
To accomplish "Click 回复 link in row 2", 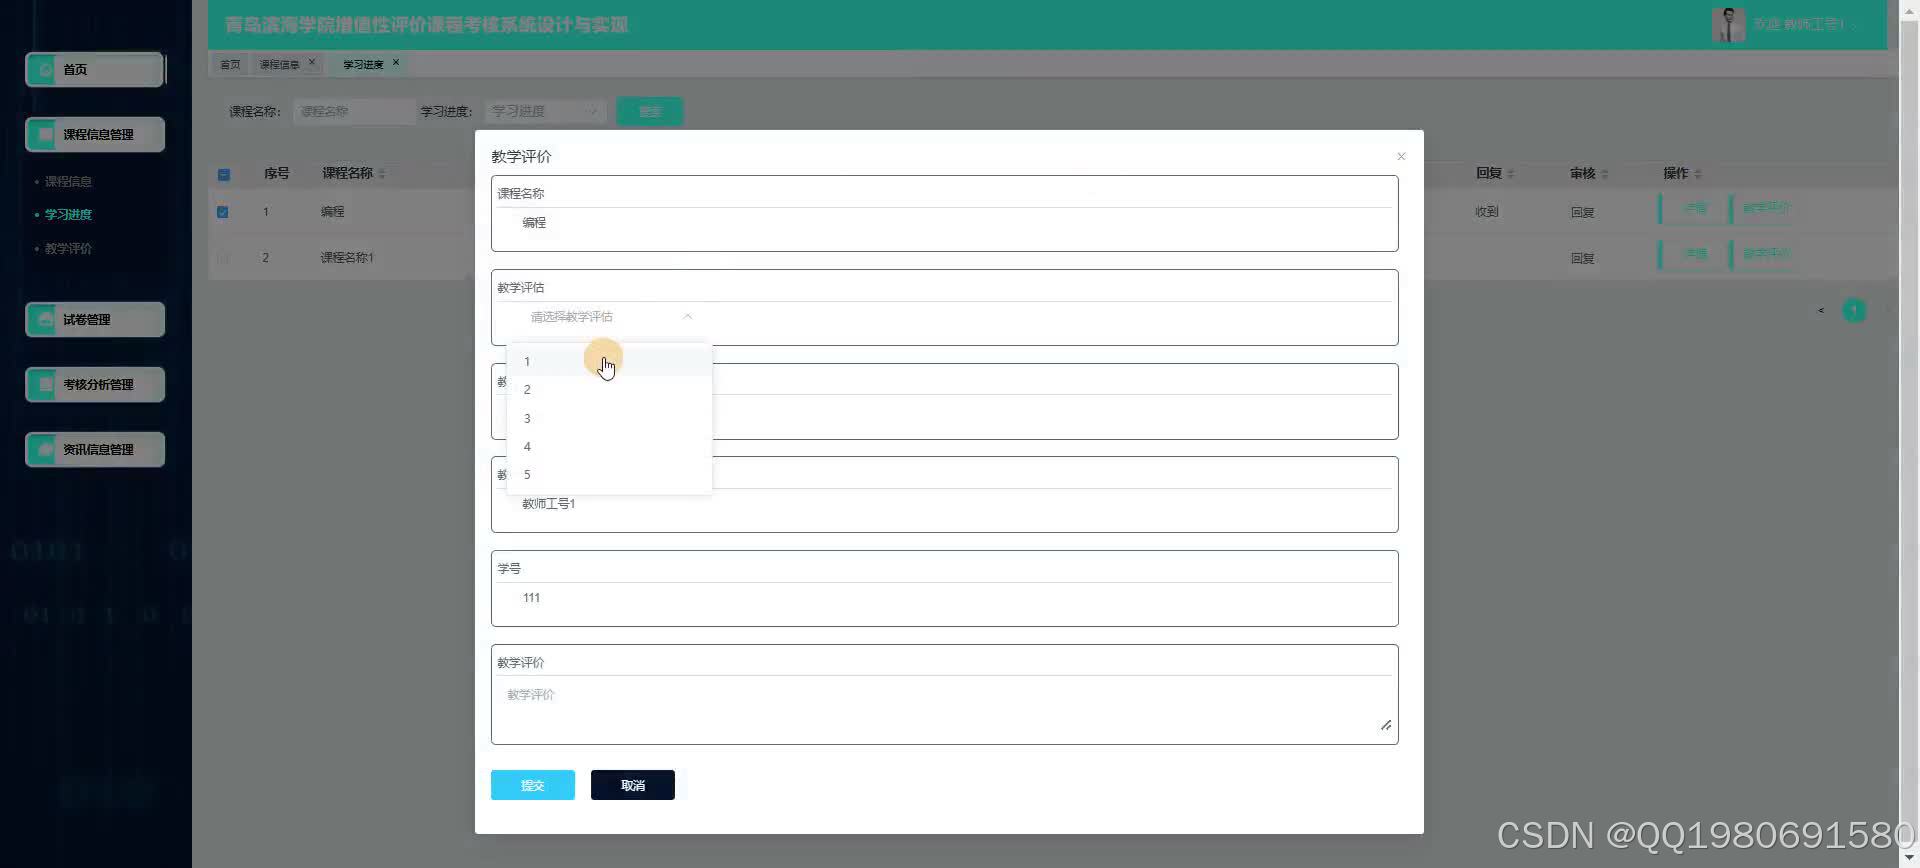I will pyautogui.click(x=1582, y=258).
